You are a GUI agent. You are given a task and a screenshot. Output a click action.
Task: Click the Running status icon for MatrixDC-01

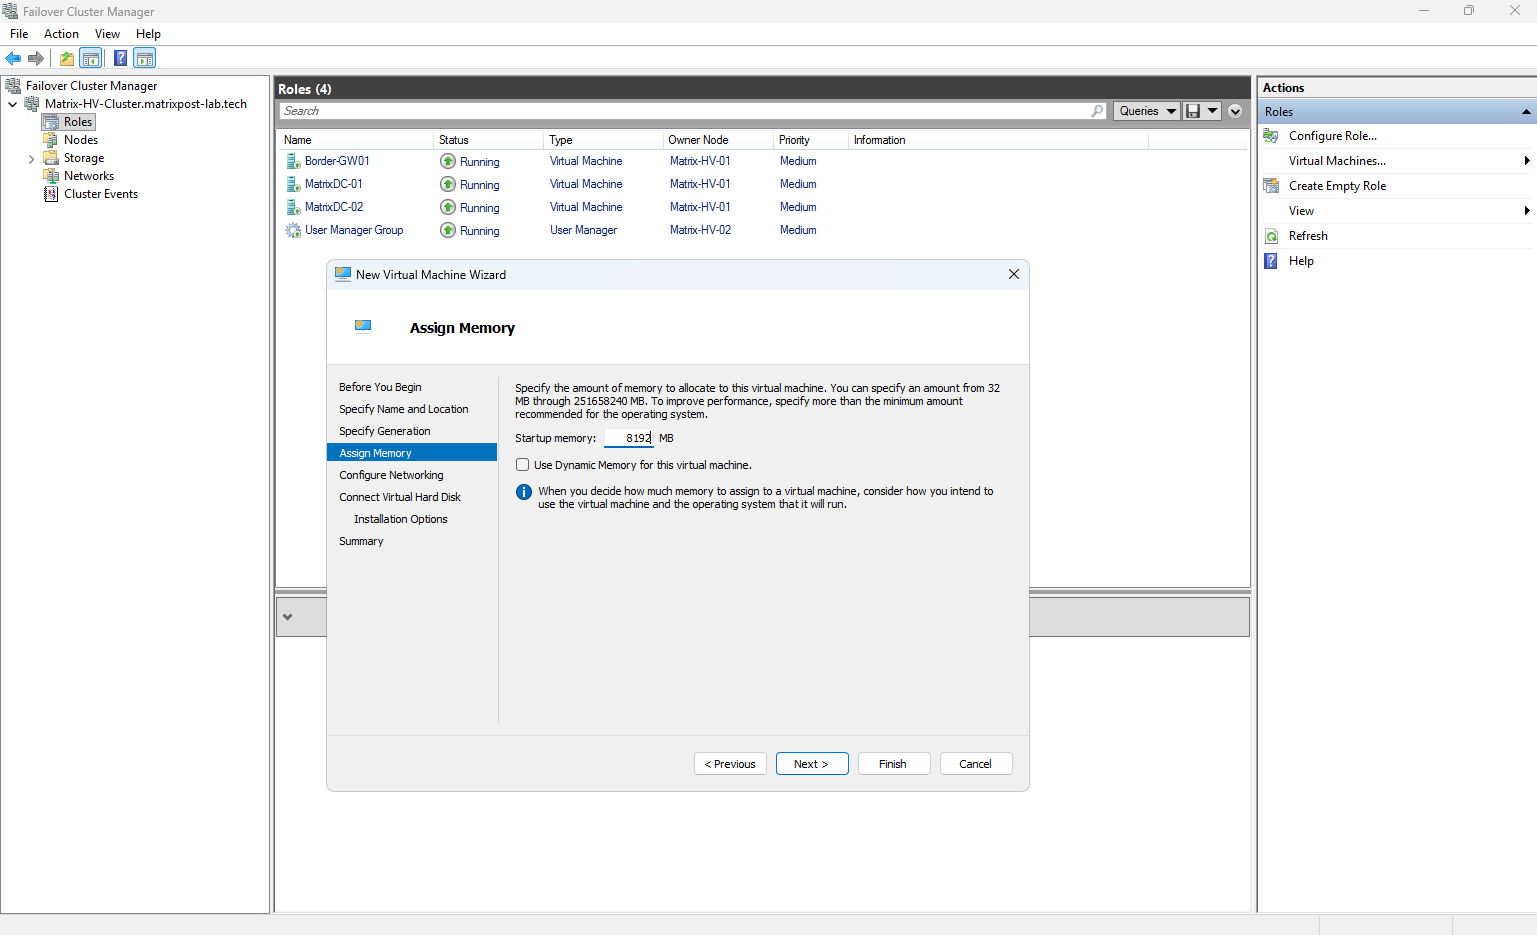[448, 184]
